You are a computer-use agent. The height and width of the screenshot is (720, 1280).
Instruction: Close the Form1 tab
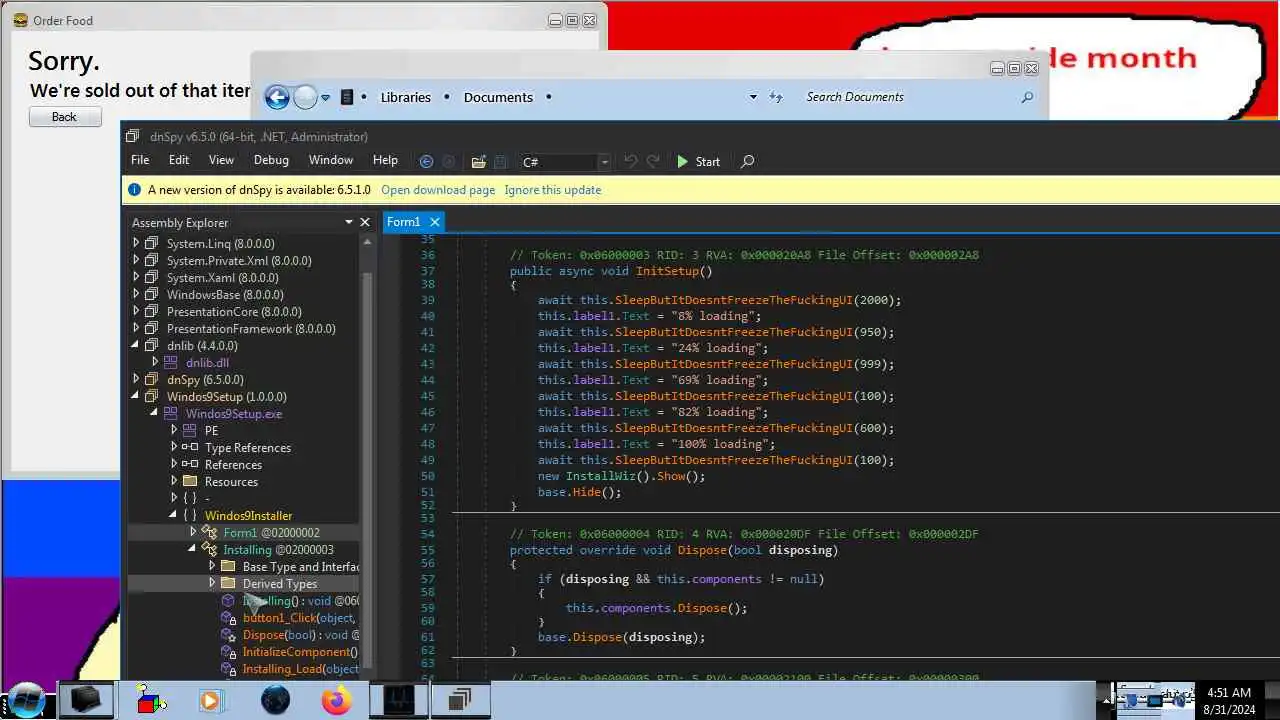(x=435, y=222)
